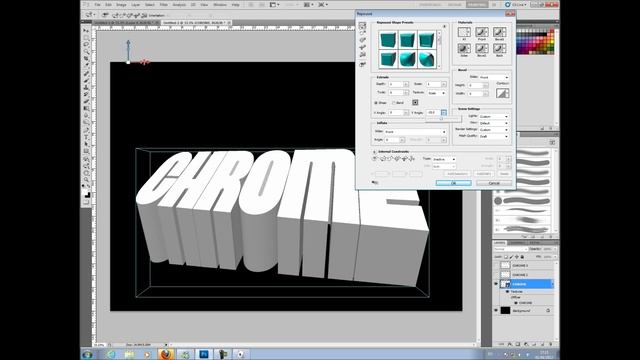
Task: Click the add layer style fx icon
Action: tap(509, 344)
